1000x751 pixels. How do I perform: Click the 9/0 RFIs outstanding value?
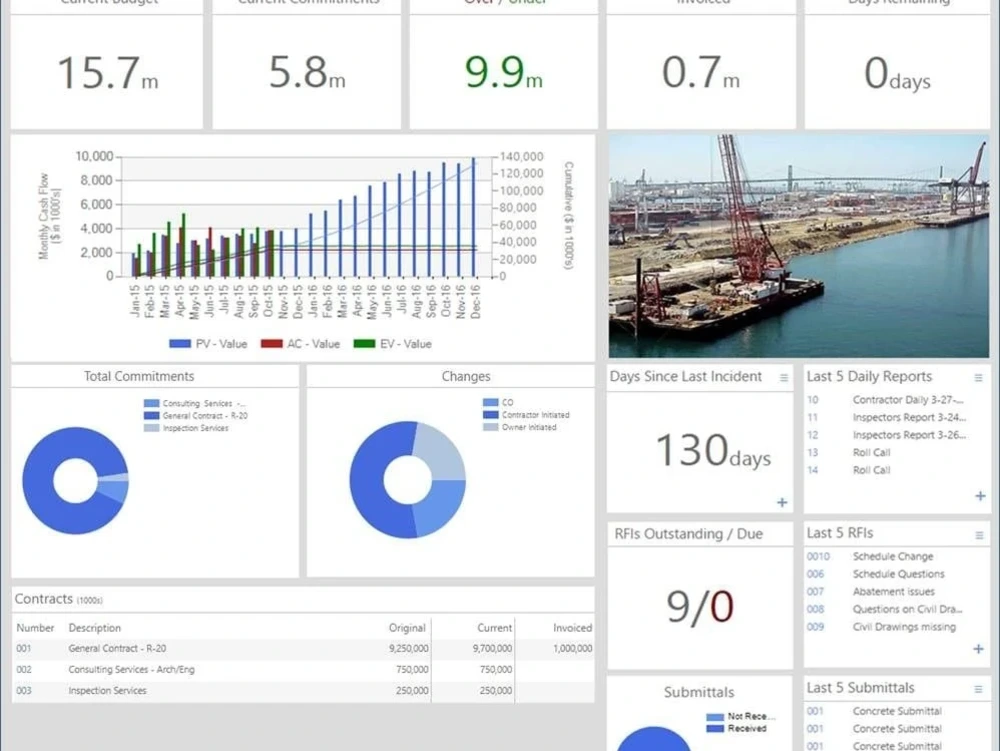[700, 606]
